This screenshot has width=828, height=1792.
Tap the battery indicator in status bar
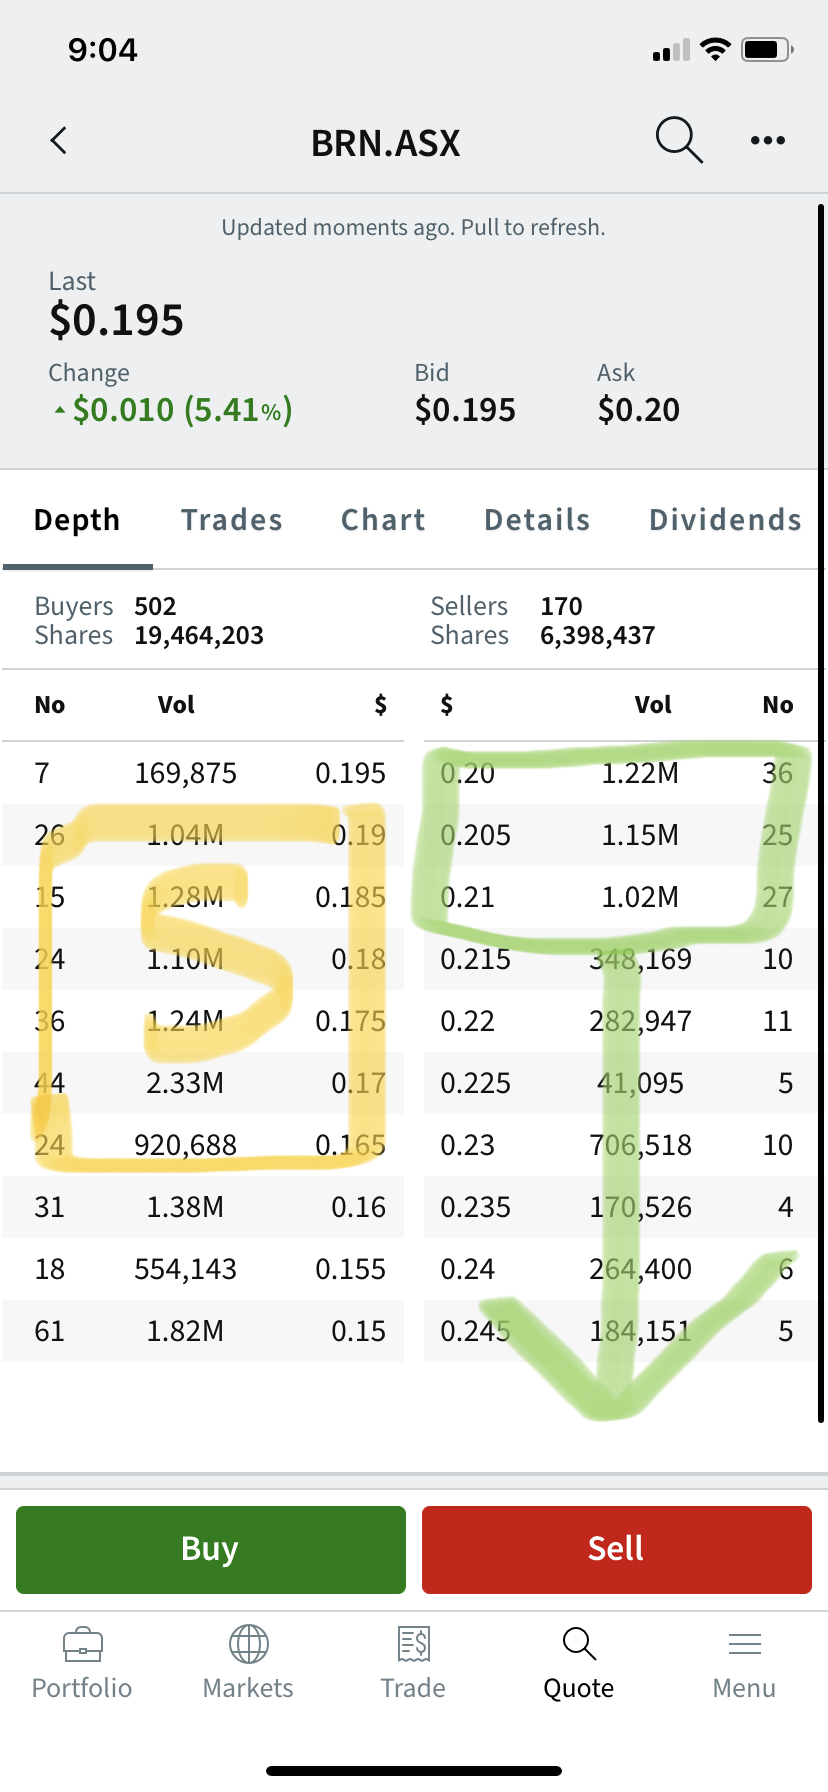point(767,50)
